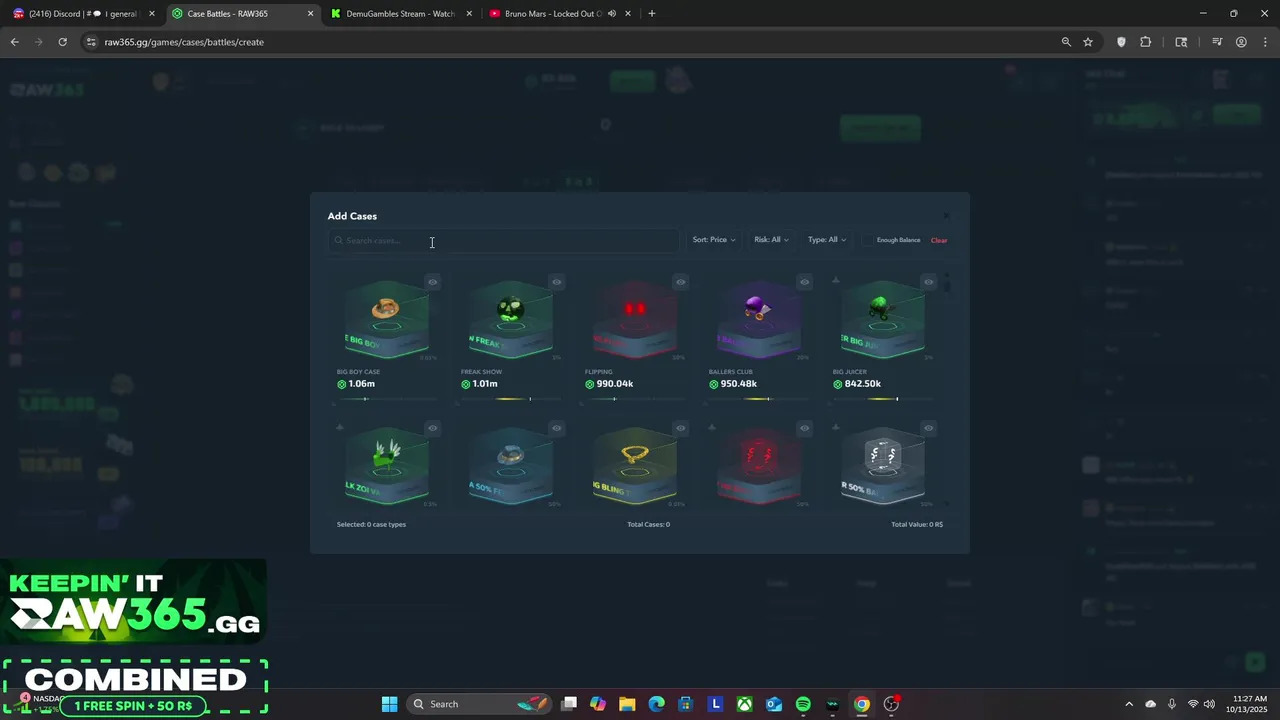The width and height of the screenshot is (1280, 720).
Task: Preview Big Boy Case contents via eye icon
Action: [x=433, y=282]
